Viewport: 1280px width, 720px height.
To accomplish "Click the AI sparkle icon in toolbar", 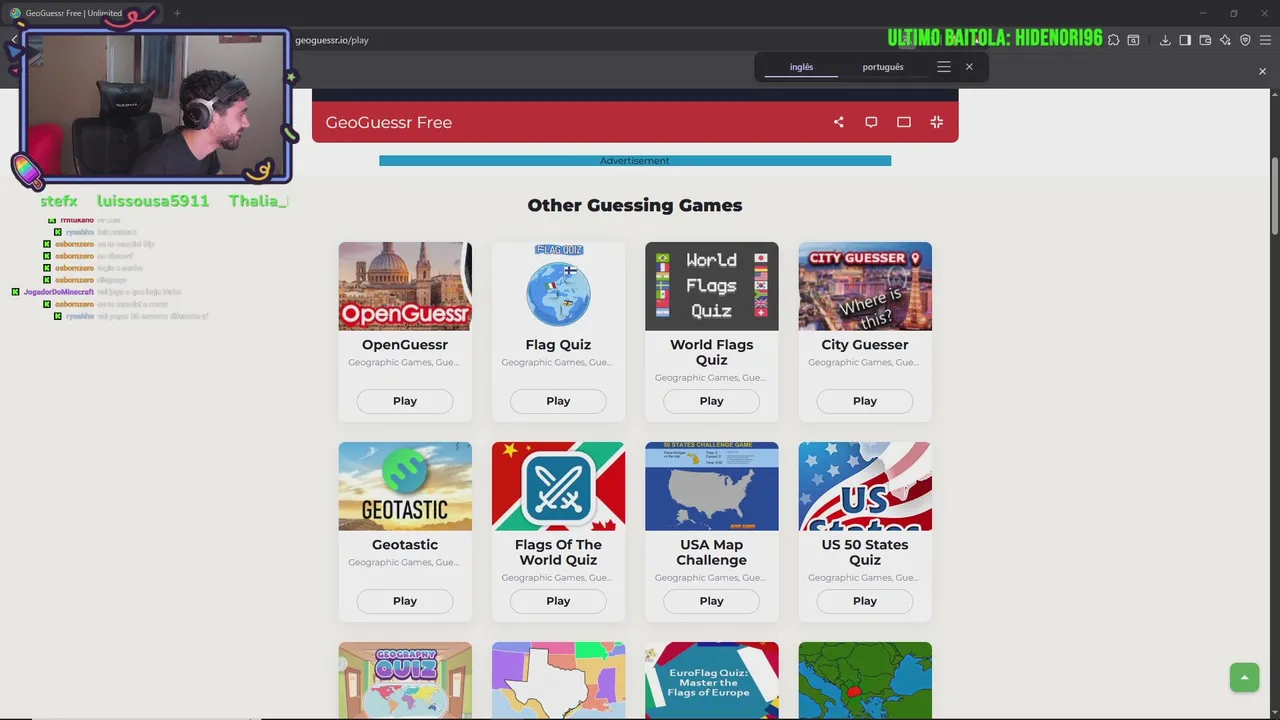I will coord(1225,40).
